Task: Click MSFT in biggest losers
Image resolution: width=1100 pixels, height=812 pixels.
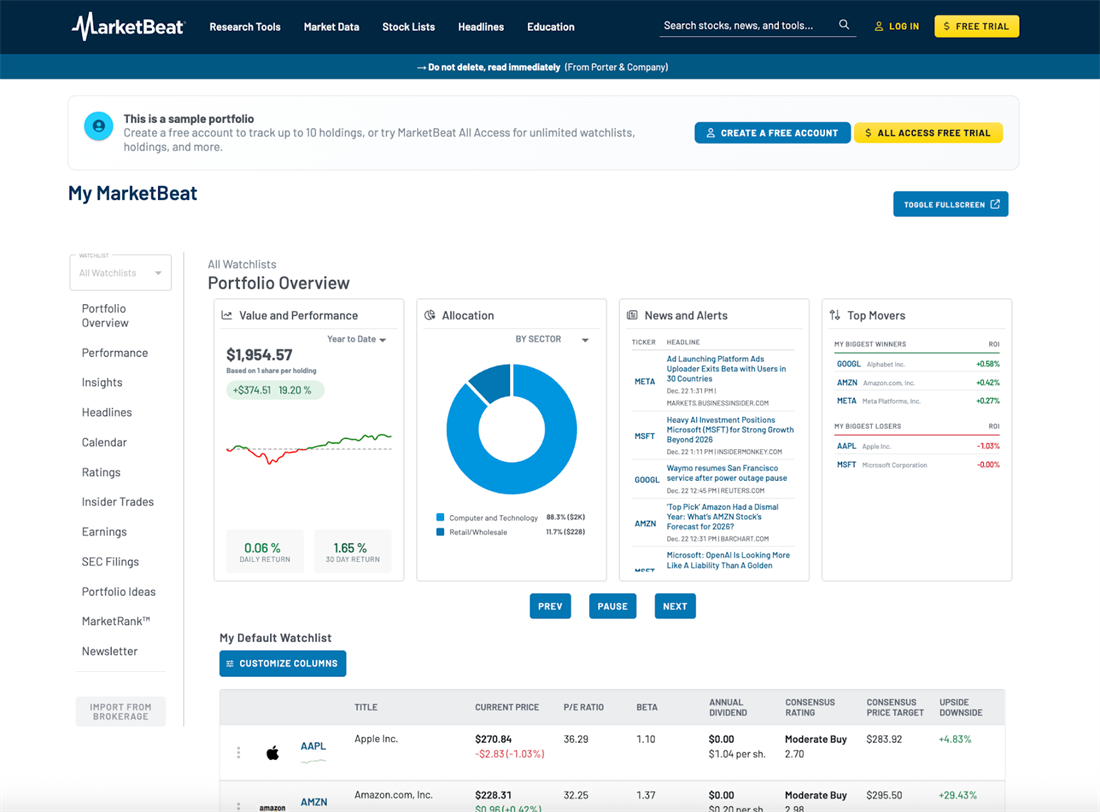Action: (846, 465)
